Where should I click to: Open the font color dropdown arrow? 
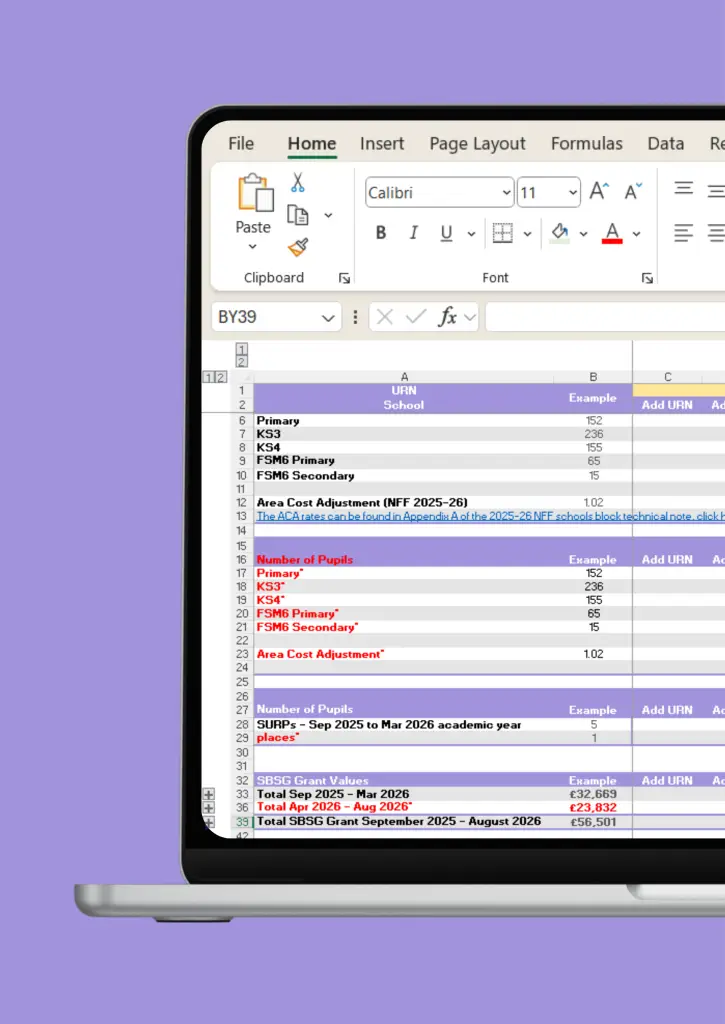tap(636, 234)
